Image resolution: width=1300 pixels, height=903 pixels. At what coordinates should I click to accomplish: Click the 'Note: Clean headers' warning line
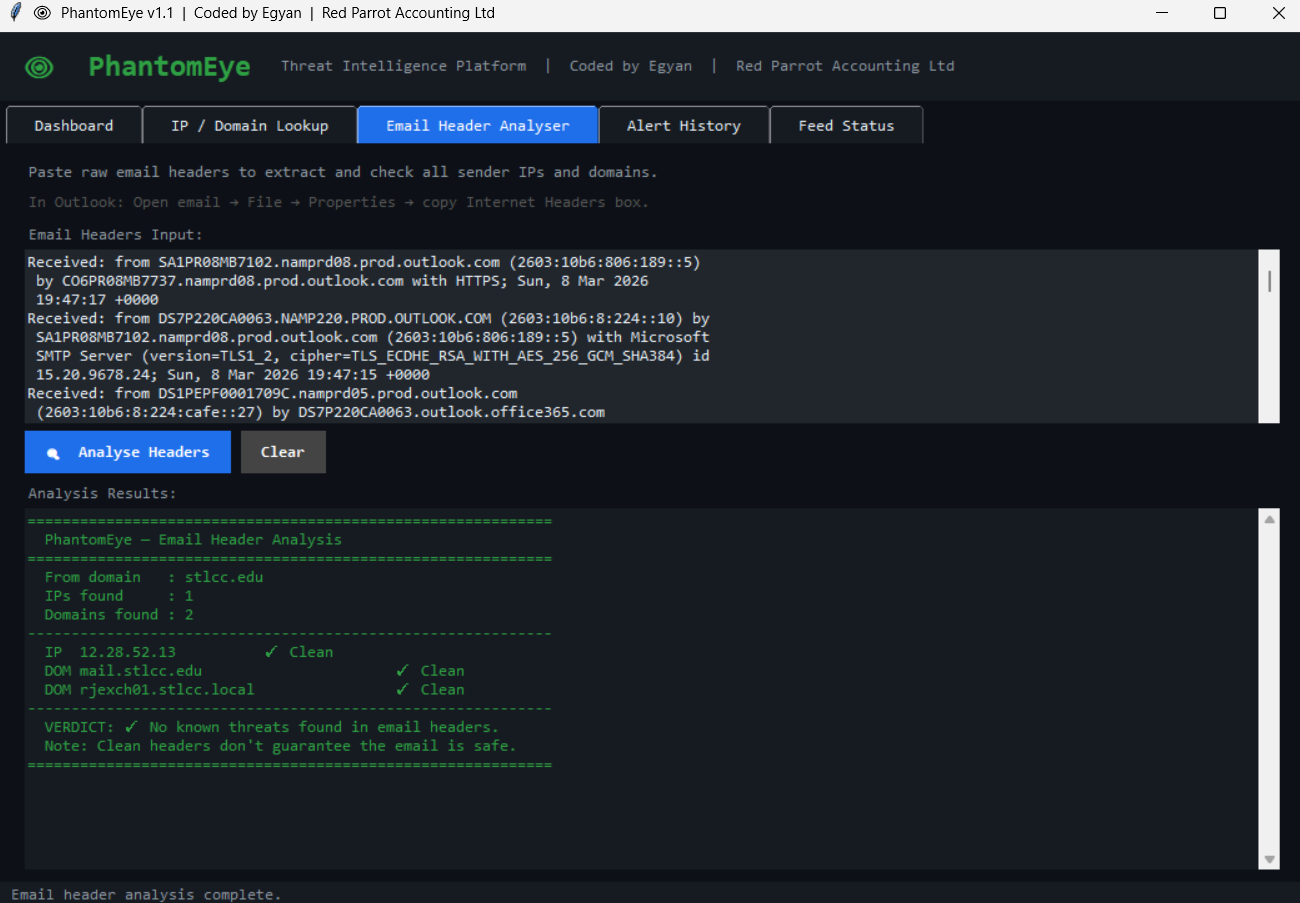click(x=280, y=746)
